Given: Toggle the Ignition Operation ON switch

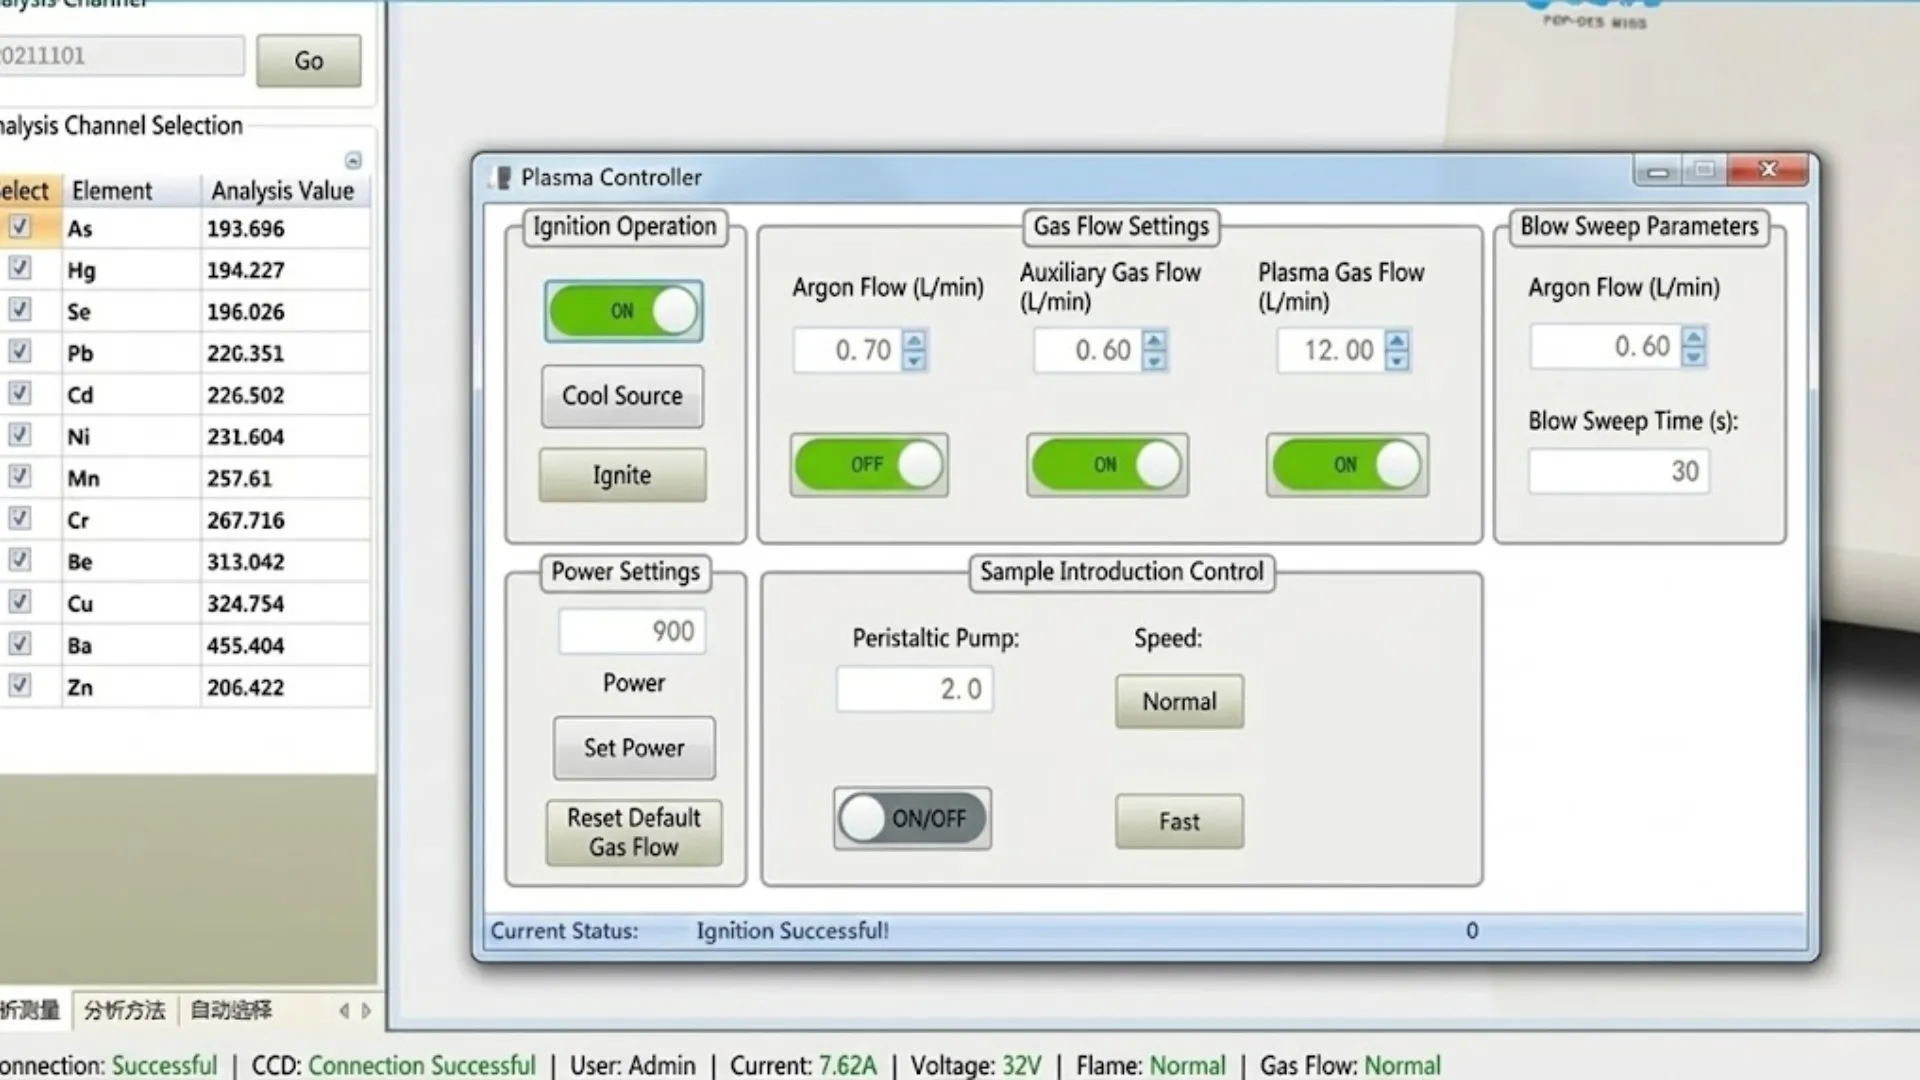Looking at the screenshot, I should [623, 311].
